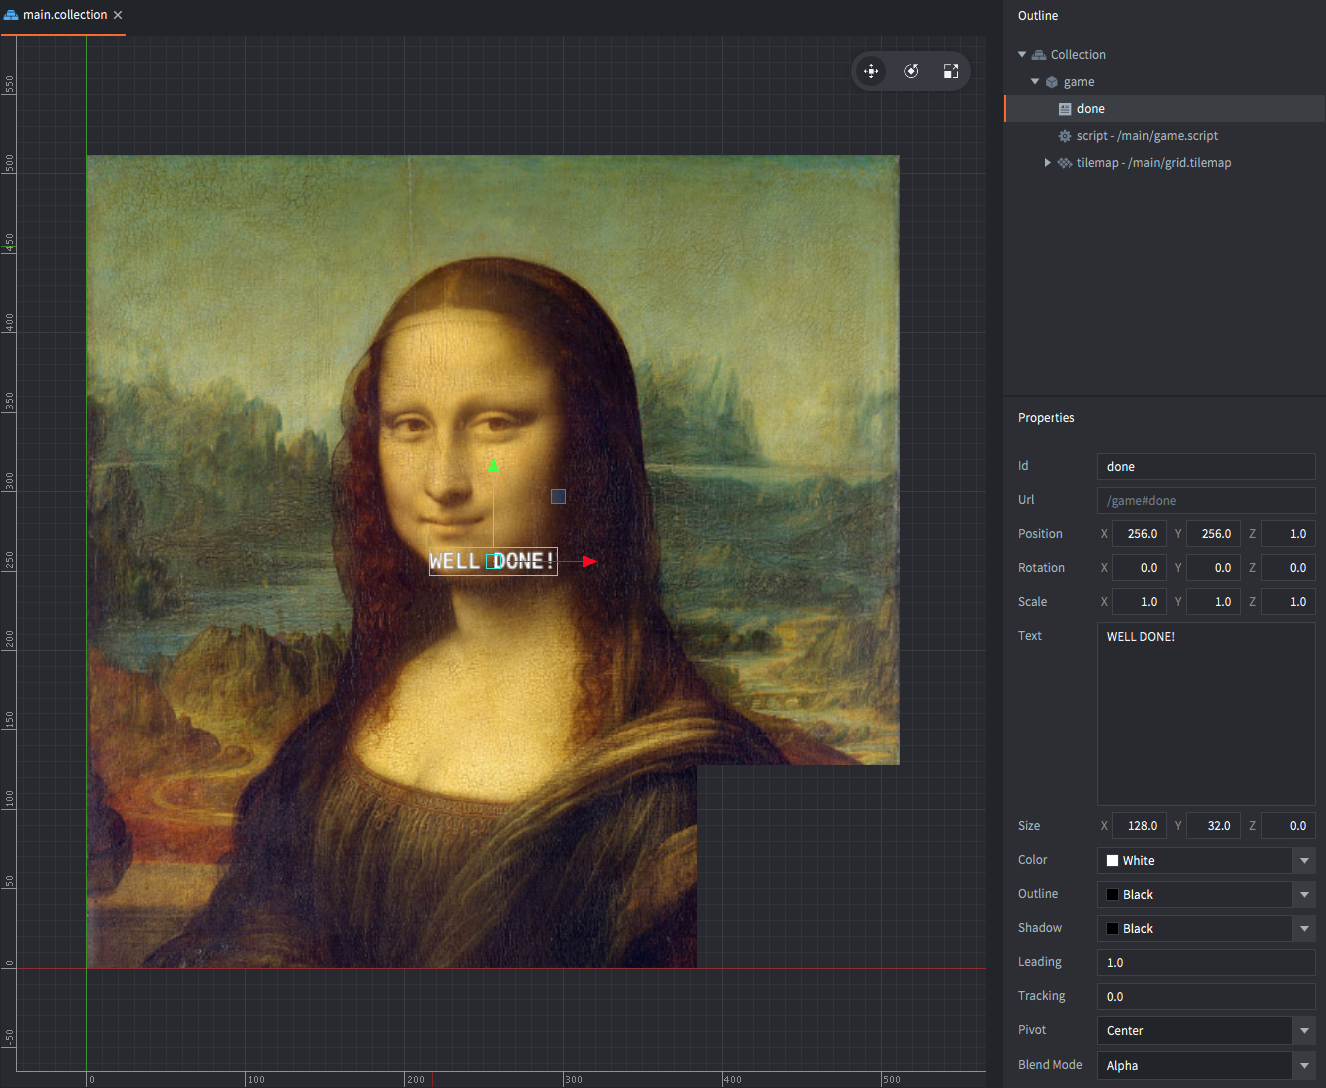Expand the tilemap node in Outline
This screenshot has width=1326, height=1088.
pyautogui.click(x=1047, y=163)
